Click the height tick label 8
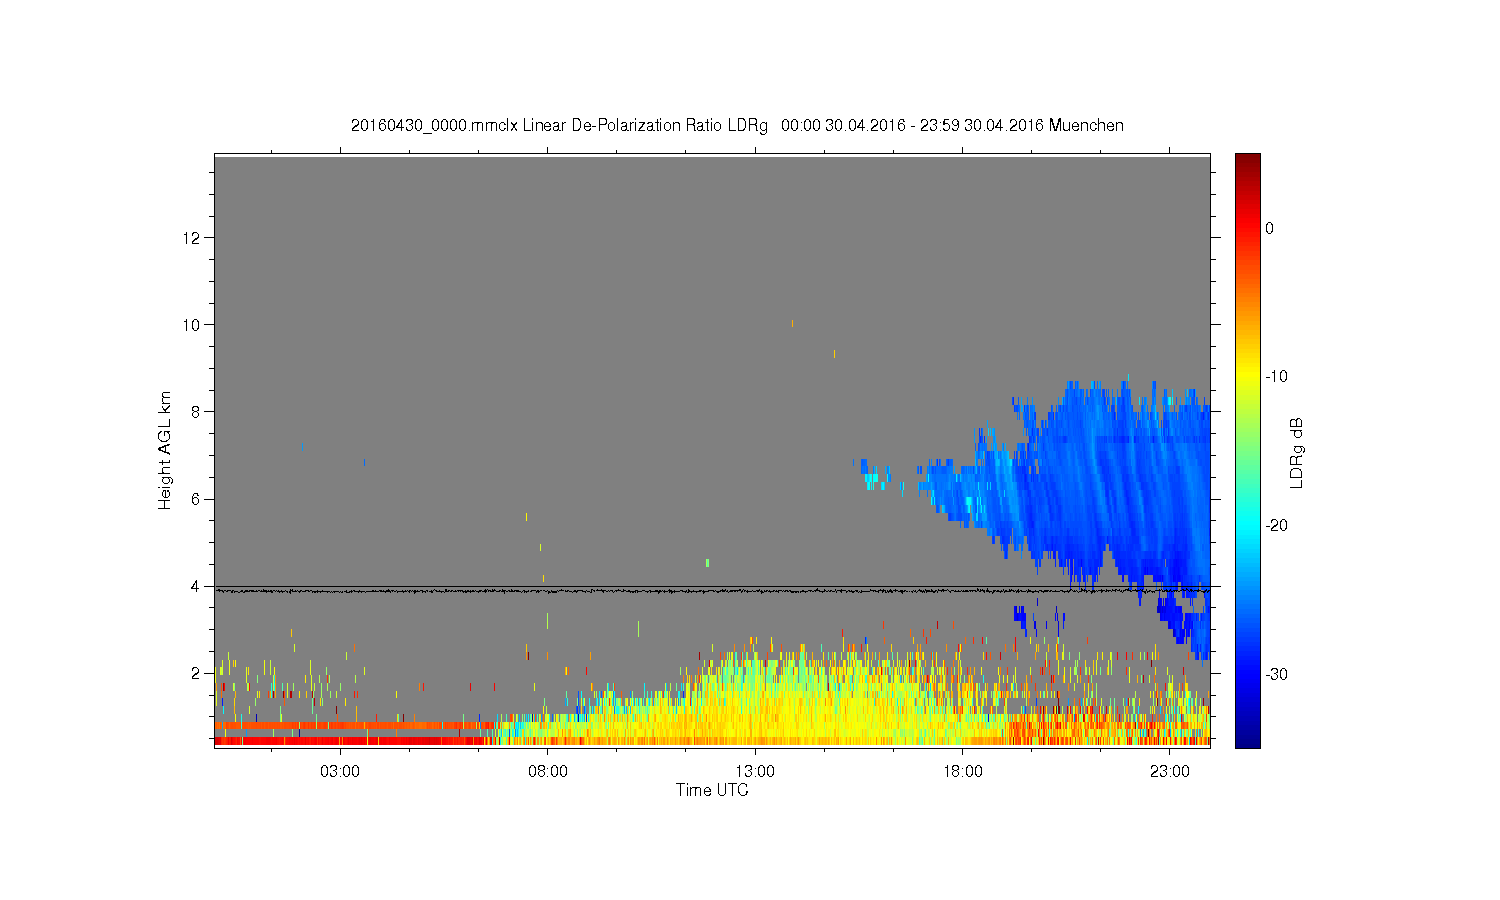This screenshot has width=1500, height=900. click(x=197, y=411)
